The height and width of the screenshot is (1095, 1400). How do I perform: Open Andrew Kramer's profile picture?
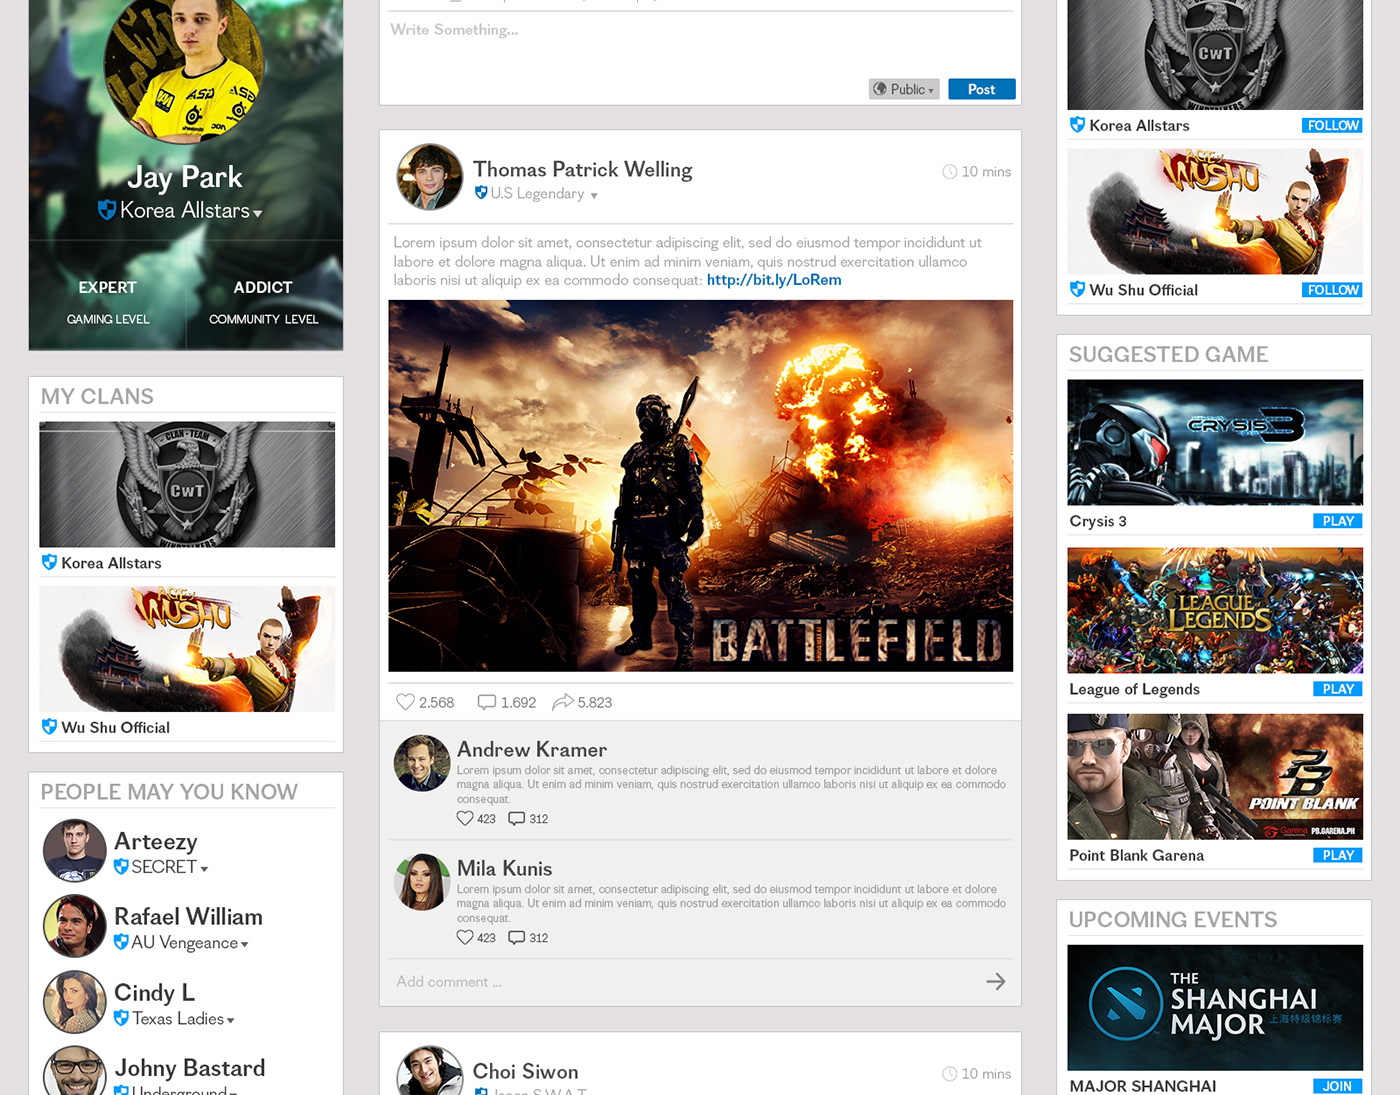coord(422,763)
